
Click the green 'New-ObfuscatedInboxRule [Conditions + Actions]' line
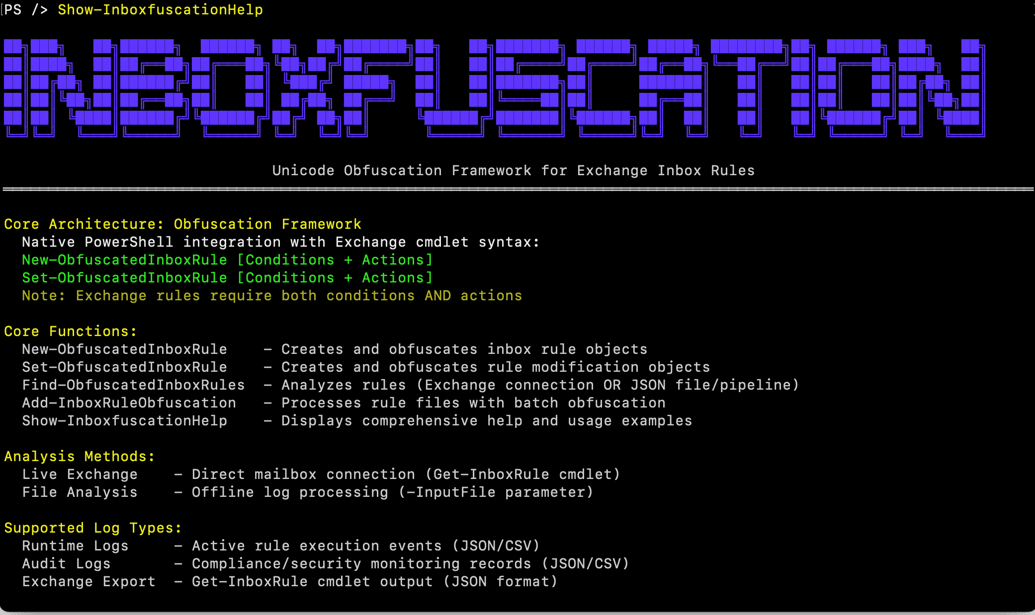pos(227,260)
